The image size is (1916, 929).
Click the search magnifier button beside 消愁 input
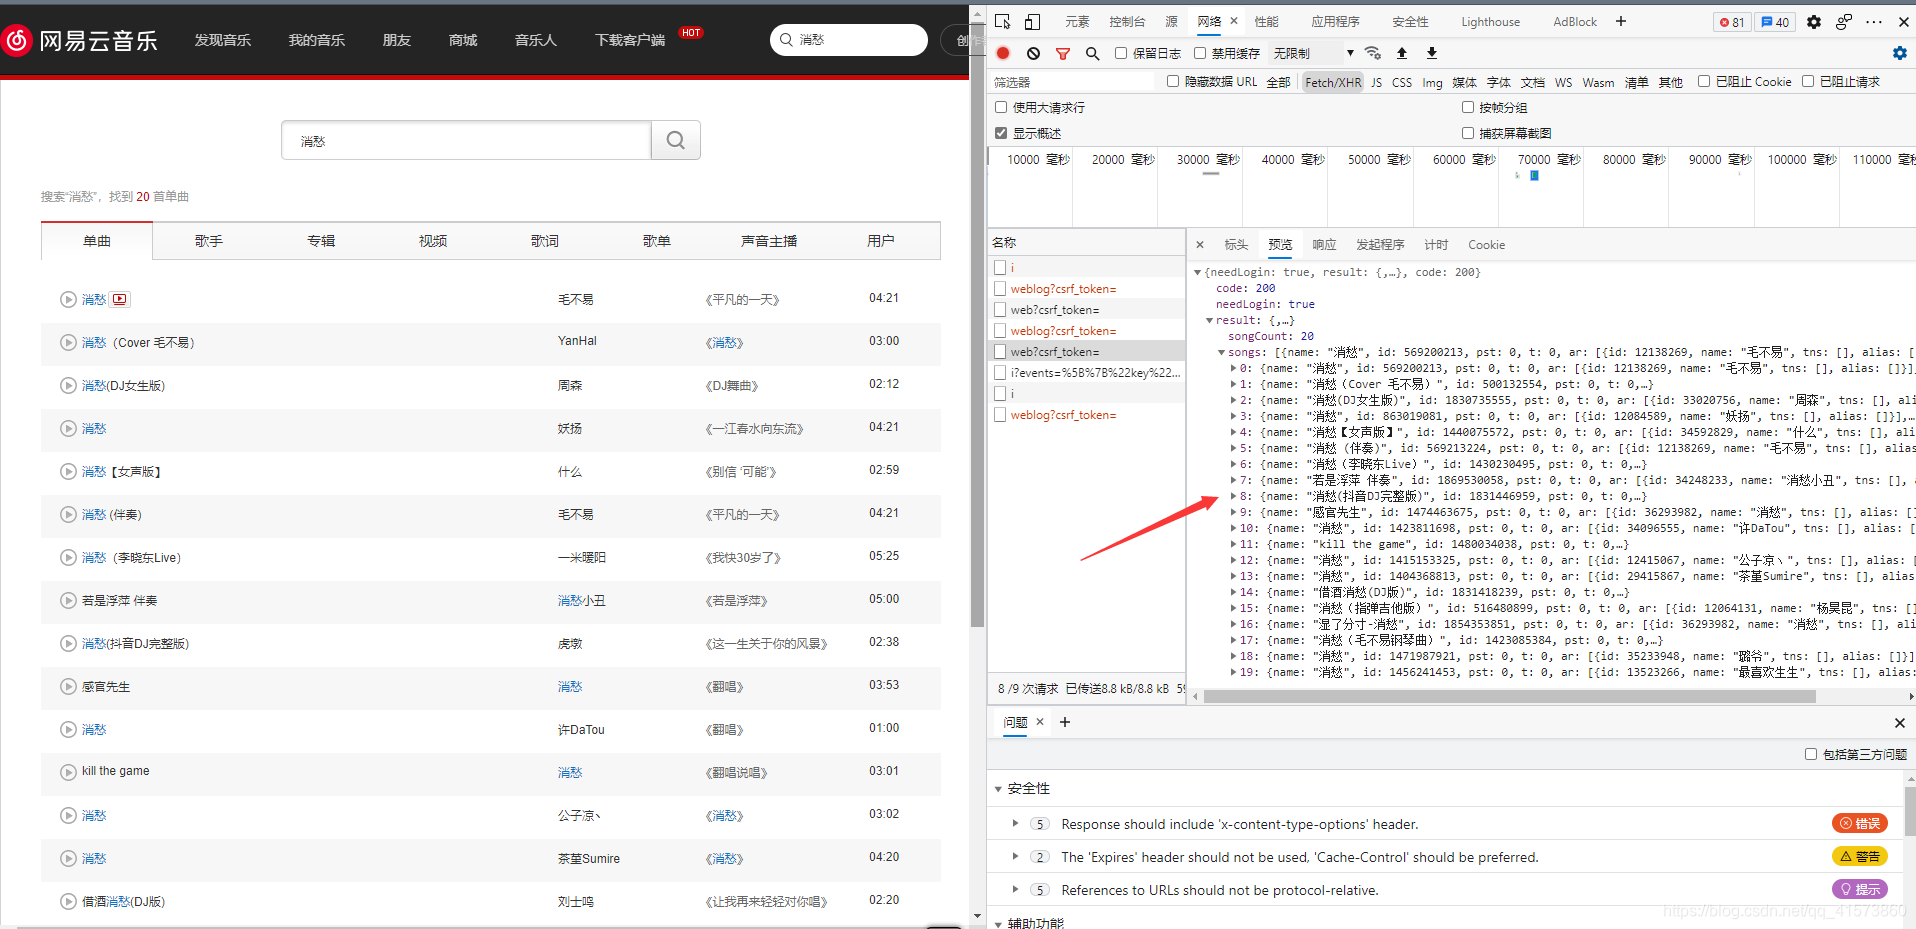click(x=676, y=140)
